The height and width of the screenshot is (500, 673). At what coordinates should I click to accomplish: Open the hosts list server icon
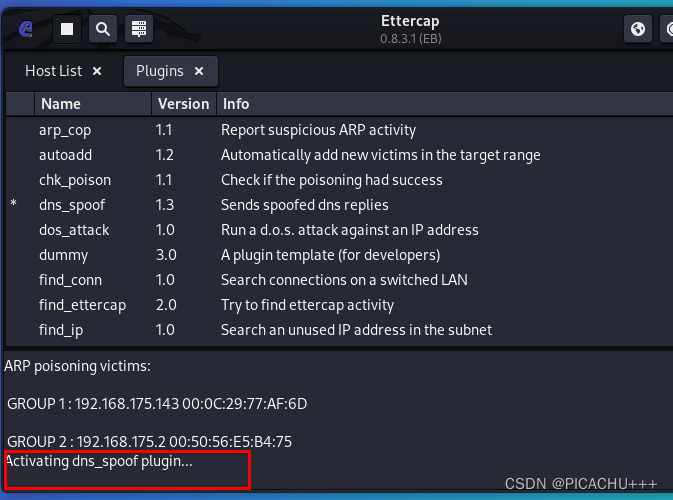[x=138, y=30]
